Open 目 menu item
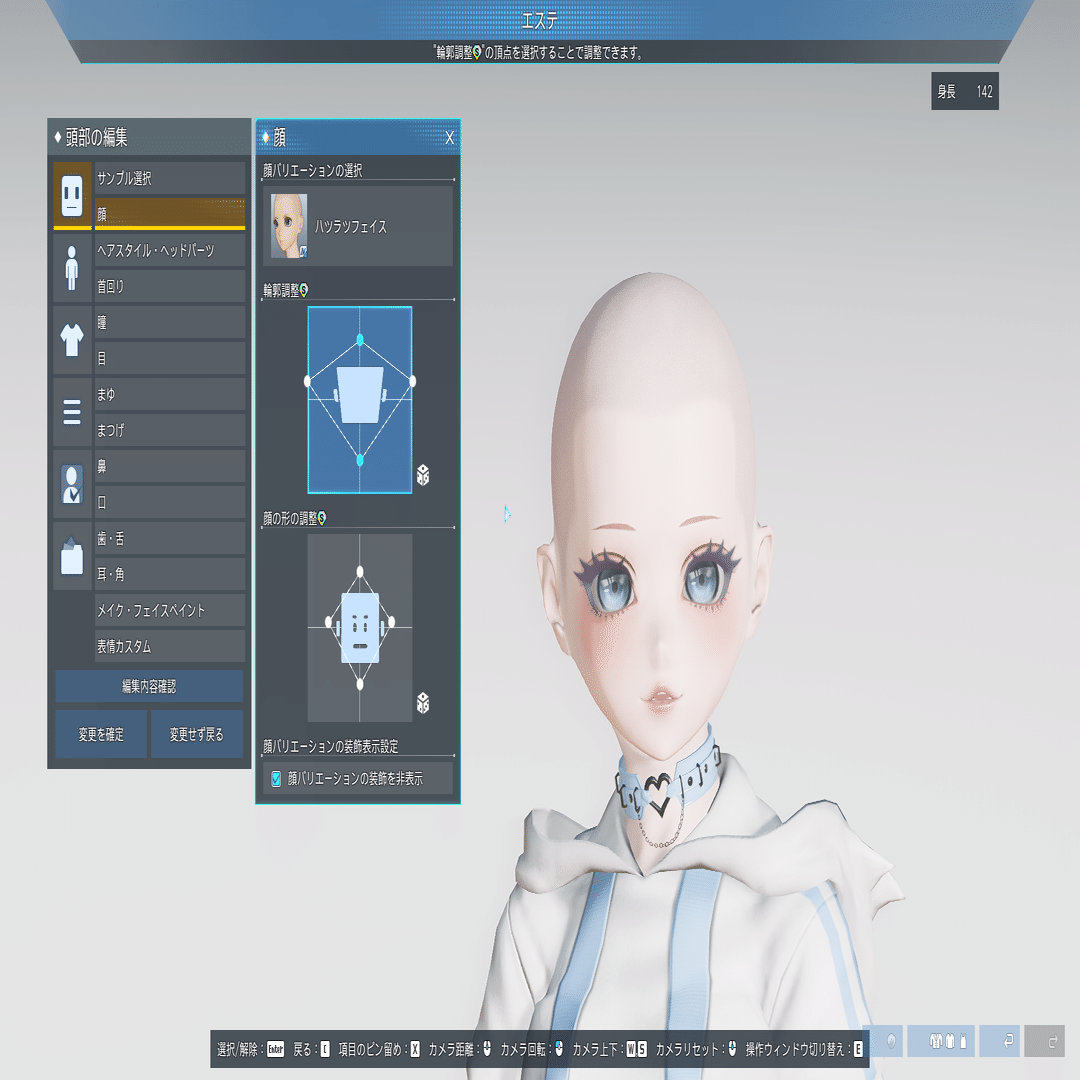The width and height of the screenshot is (1080, 1080). pos(169,358)
